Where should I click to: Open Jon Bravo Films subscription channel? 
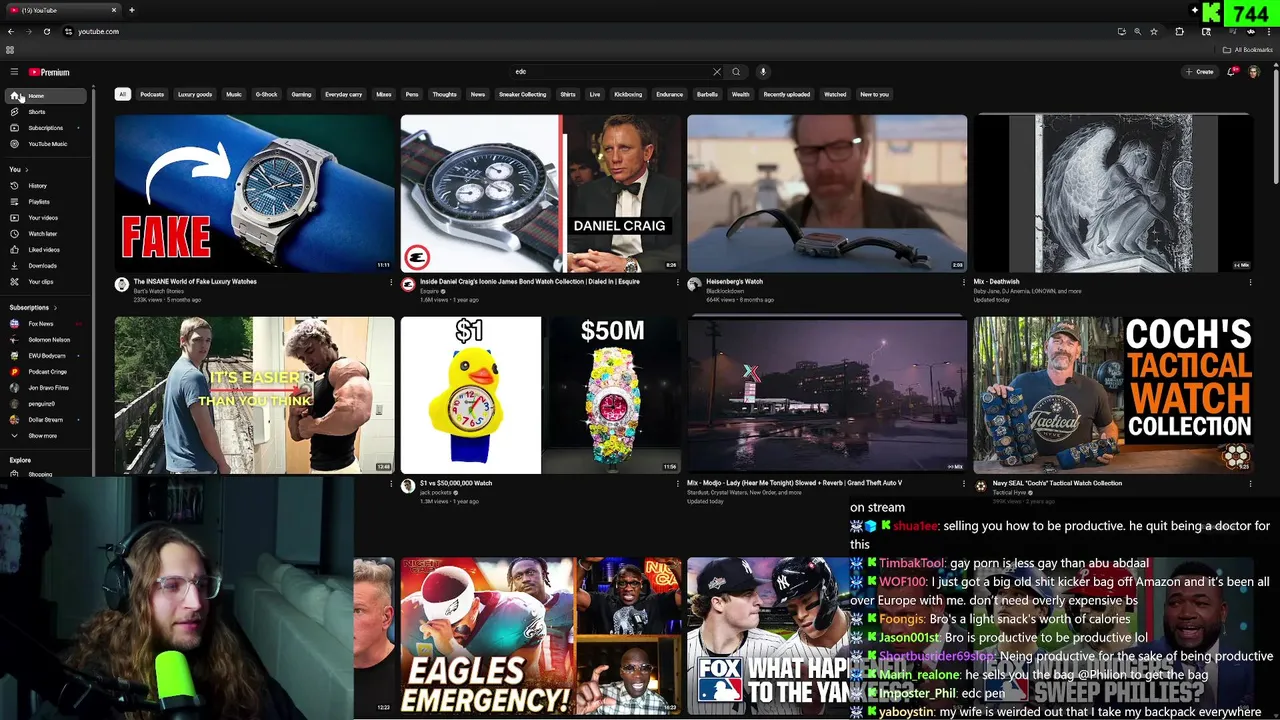[x=46, y=388]
